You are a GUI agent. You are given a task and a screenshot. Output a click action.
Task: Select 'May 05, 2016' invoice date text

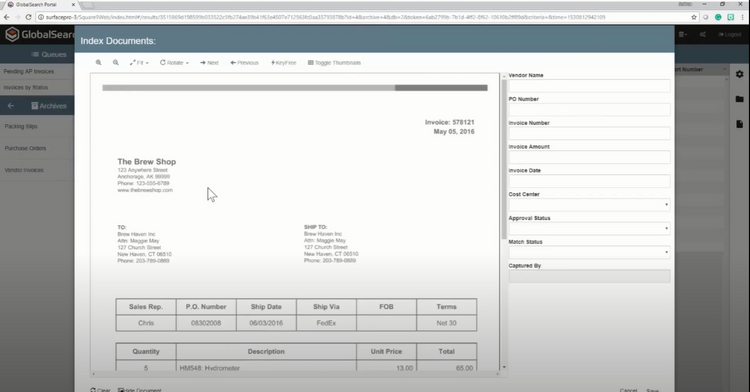pyautogui.click(x=454, y=131)
